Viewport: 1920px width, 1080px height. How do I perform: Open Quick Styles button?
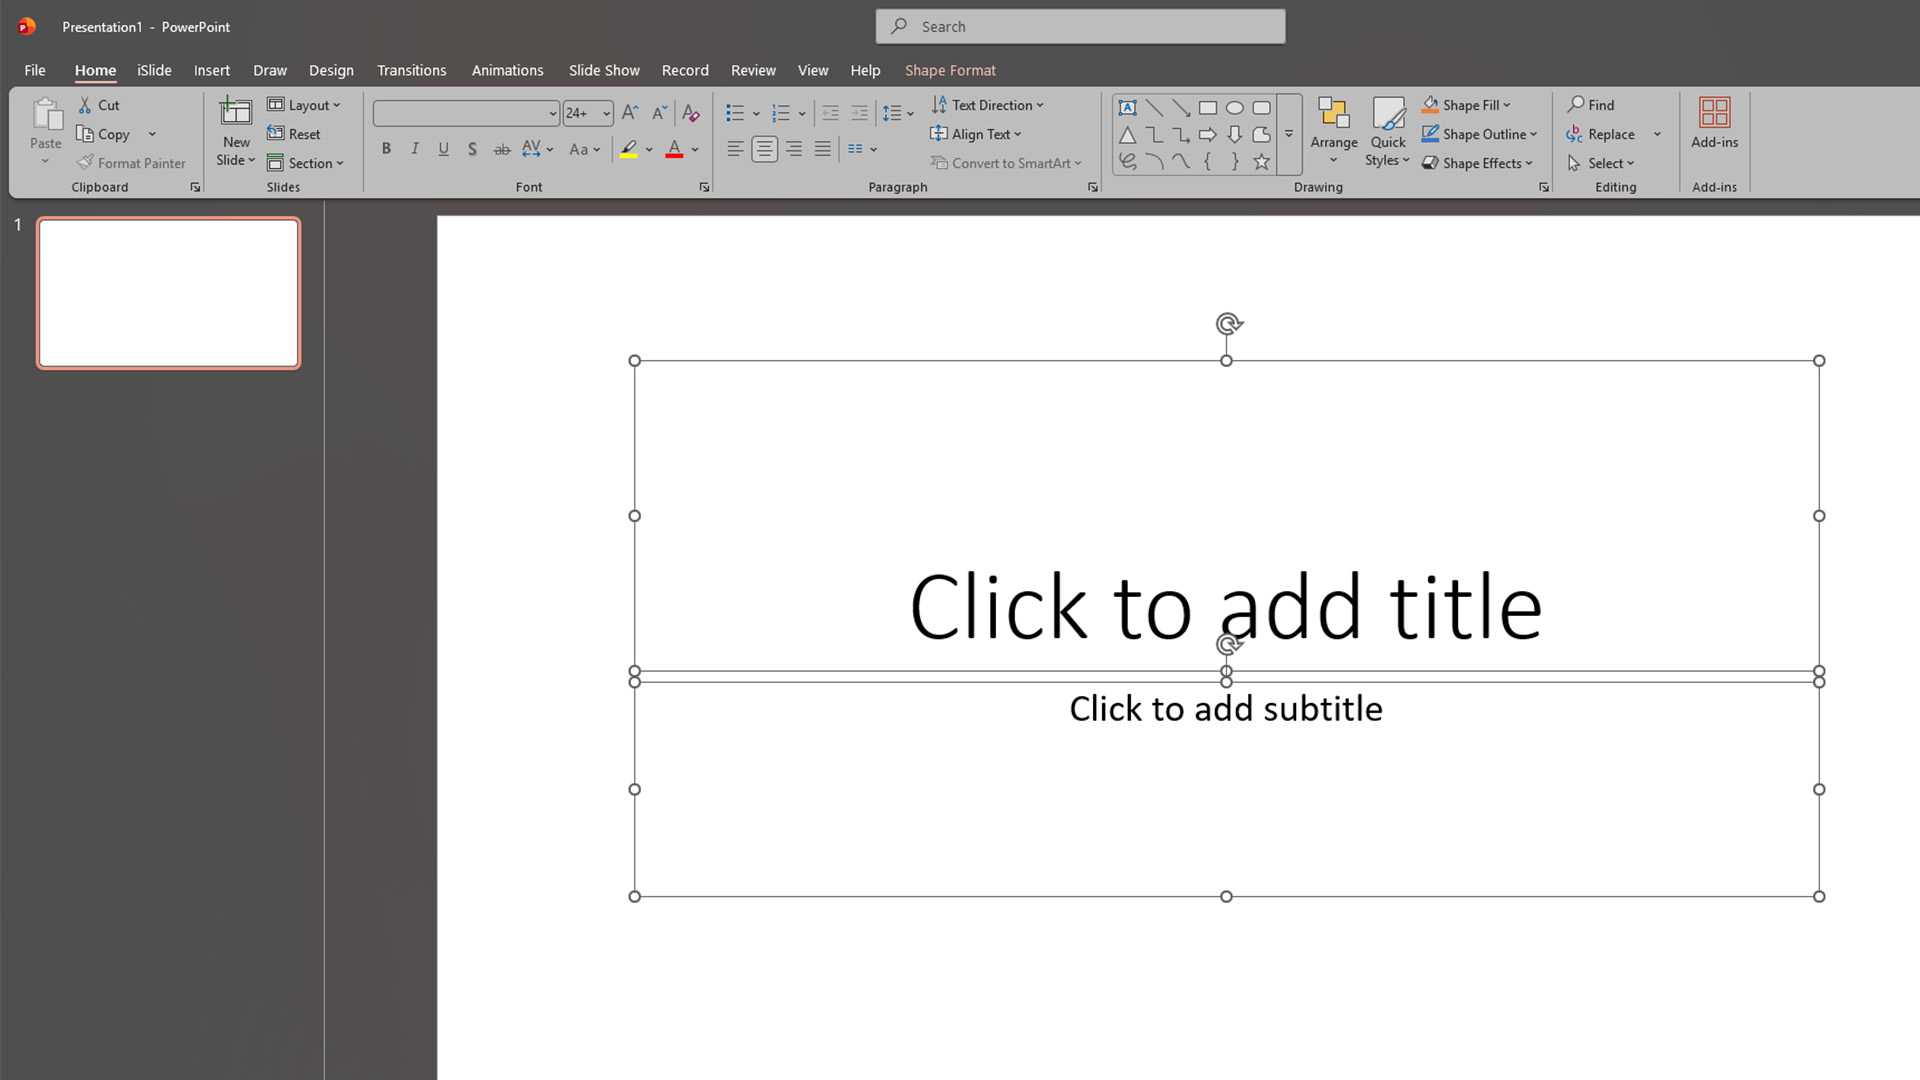[x=1388, y=131]
